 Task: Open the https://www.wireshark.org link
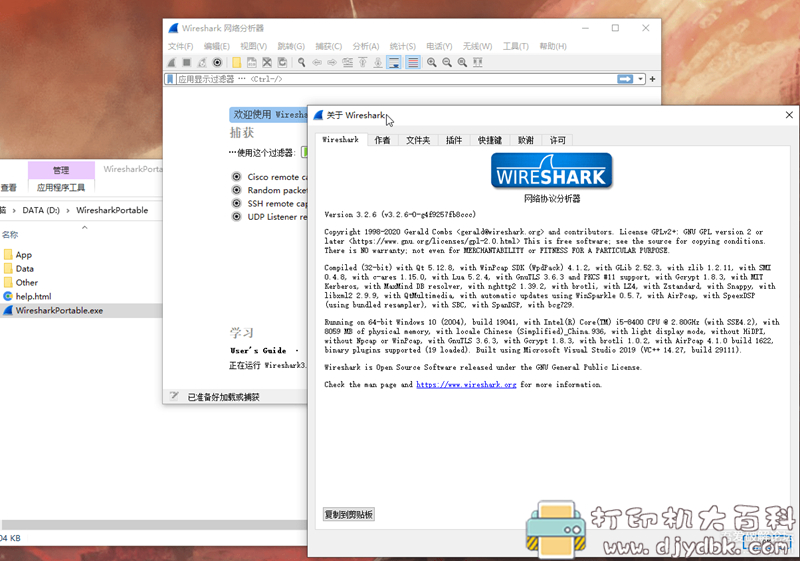tap(466, 385)
